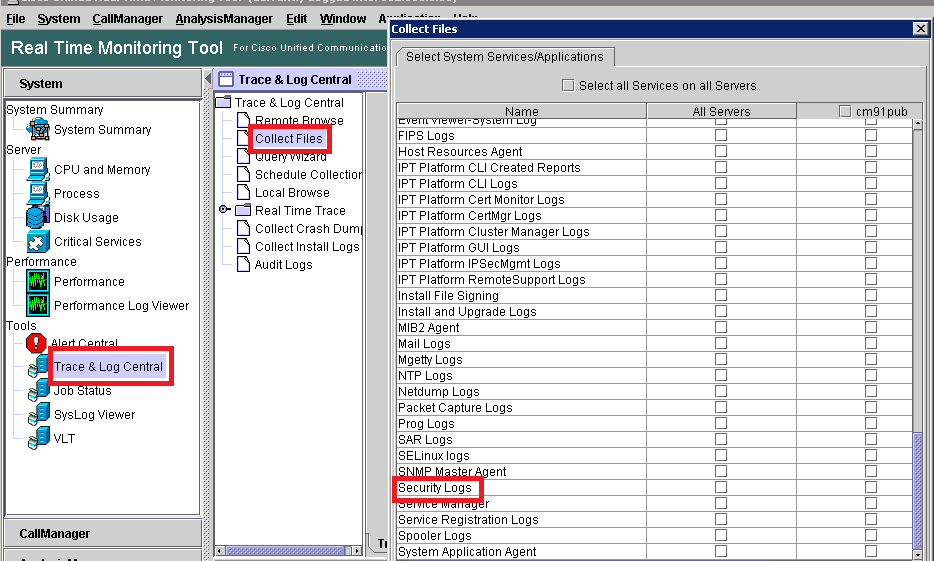The image size is (934, 561).
Task: Click the tree pane horizontal scrollbar right arrow
Action: click(x=356, y=551)
